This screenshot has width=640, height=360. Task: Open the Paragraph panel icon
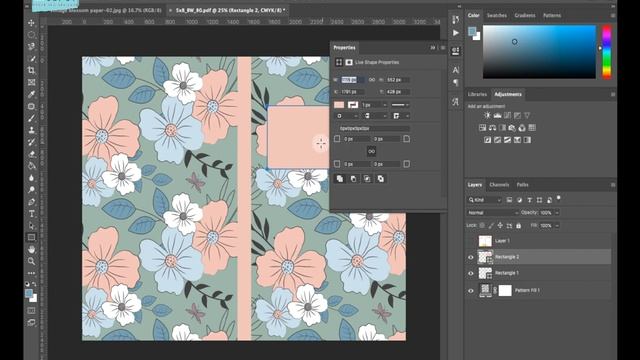pos(456,83)
